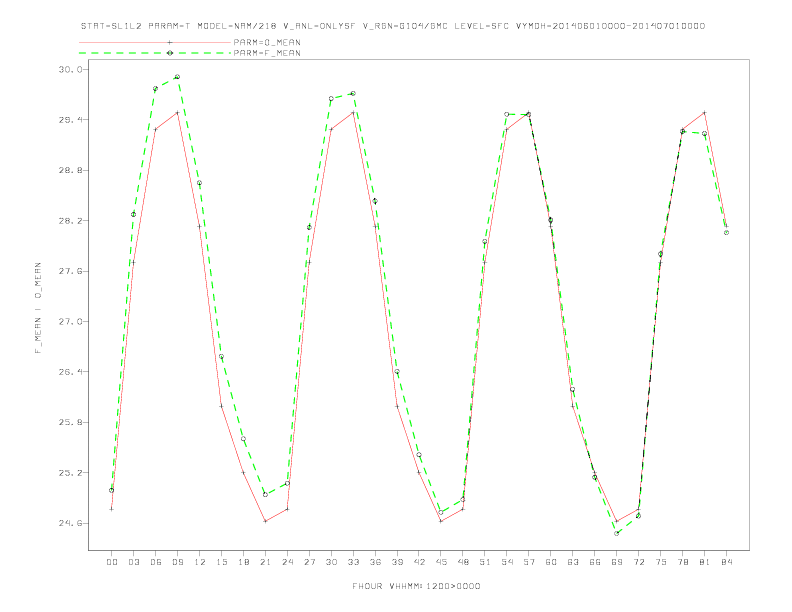Click the 27 forecast hour tick label
The width and height of the screenshot is (792, 612).
[309, 562]
